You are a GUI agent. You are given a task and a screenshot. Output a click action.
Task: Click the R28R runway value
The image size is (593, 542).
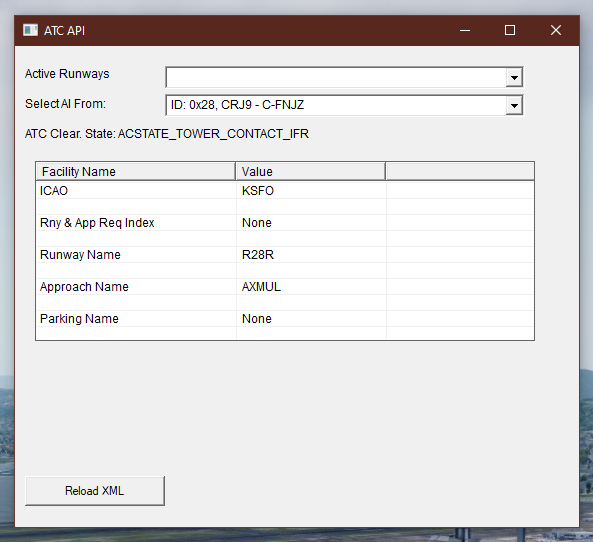point(258,255)
